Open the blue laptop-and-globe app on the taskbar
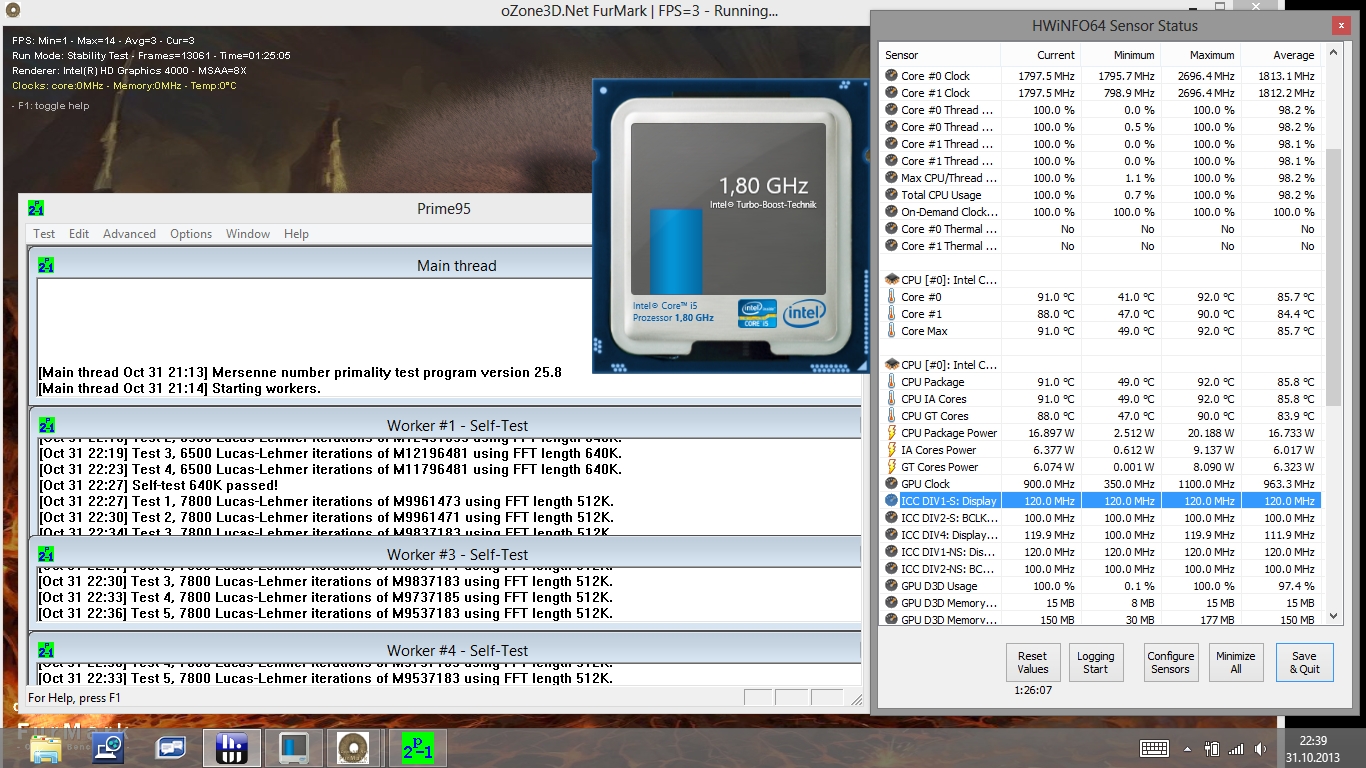This screenshot has width=1366, height=768. pos(109,748)
